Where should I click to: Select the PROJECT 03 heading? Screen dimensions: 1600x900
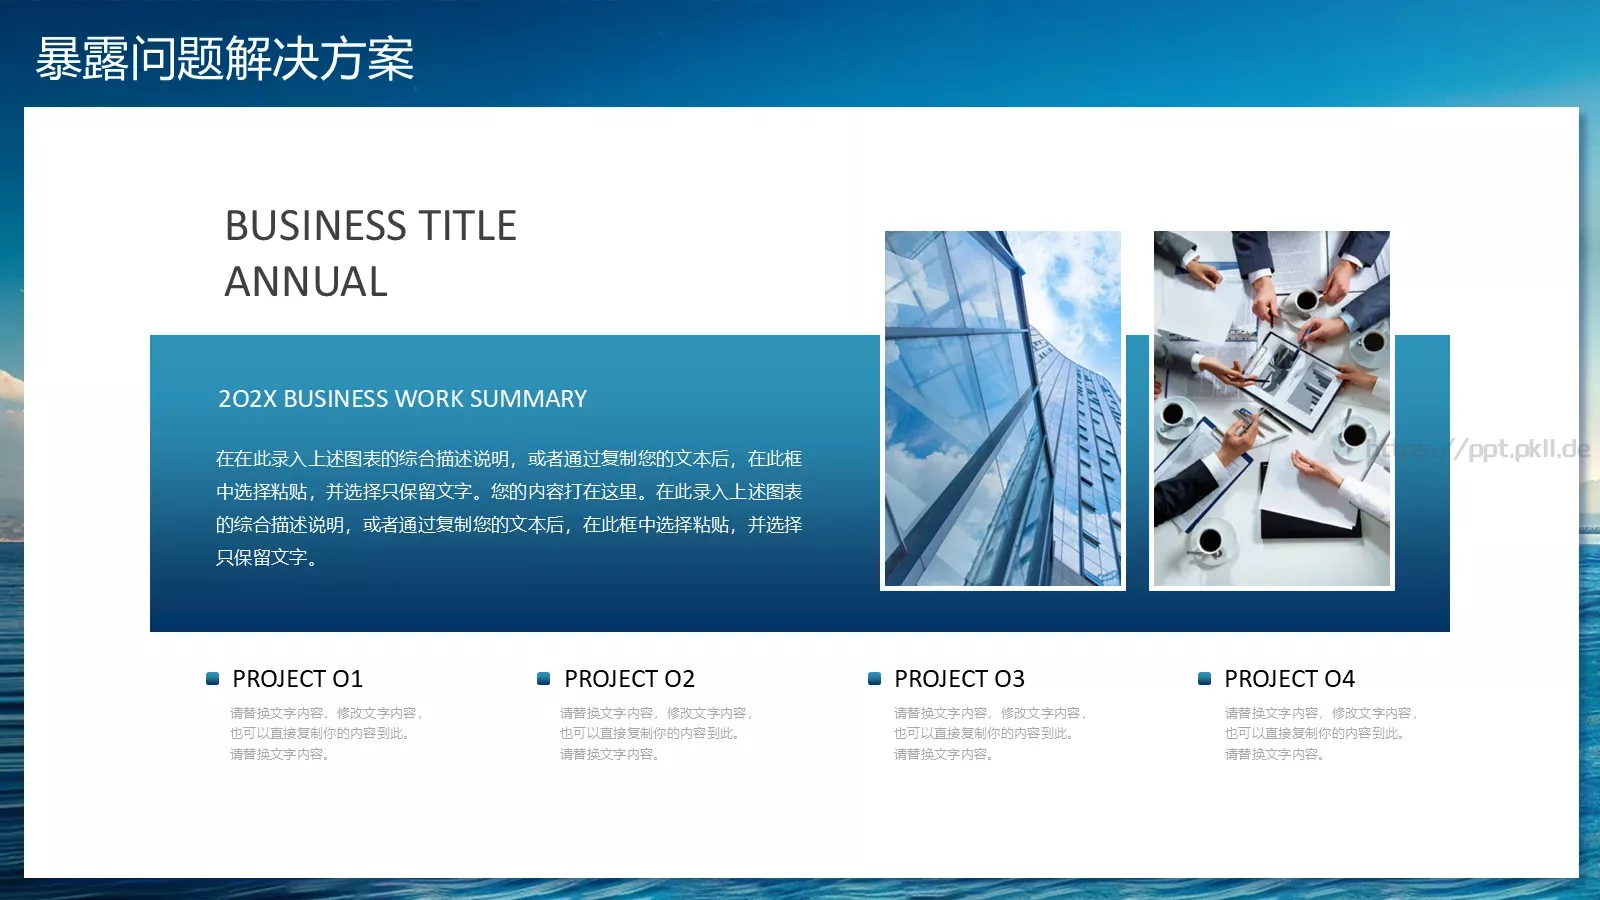click(x=959, y=679)
